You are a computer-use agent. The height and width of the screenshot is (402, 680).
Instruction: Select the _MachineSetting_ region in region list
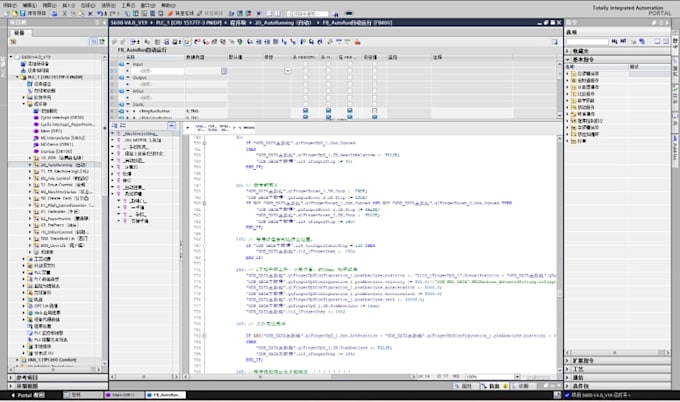(140, 134)
